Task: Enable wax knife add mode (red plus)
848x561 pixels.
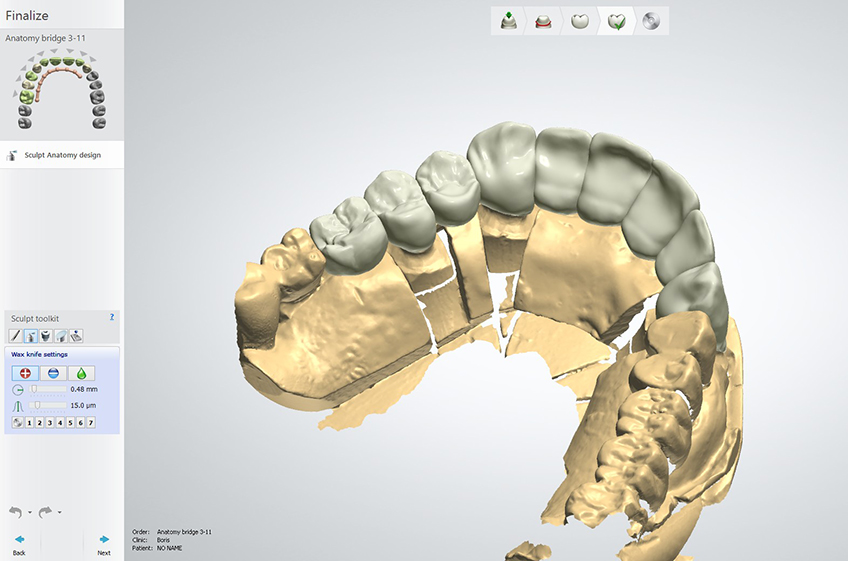Action: tap(23, 372)
